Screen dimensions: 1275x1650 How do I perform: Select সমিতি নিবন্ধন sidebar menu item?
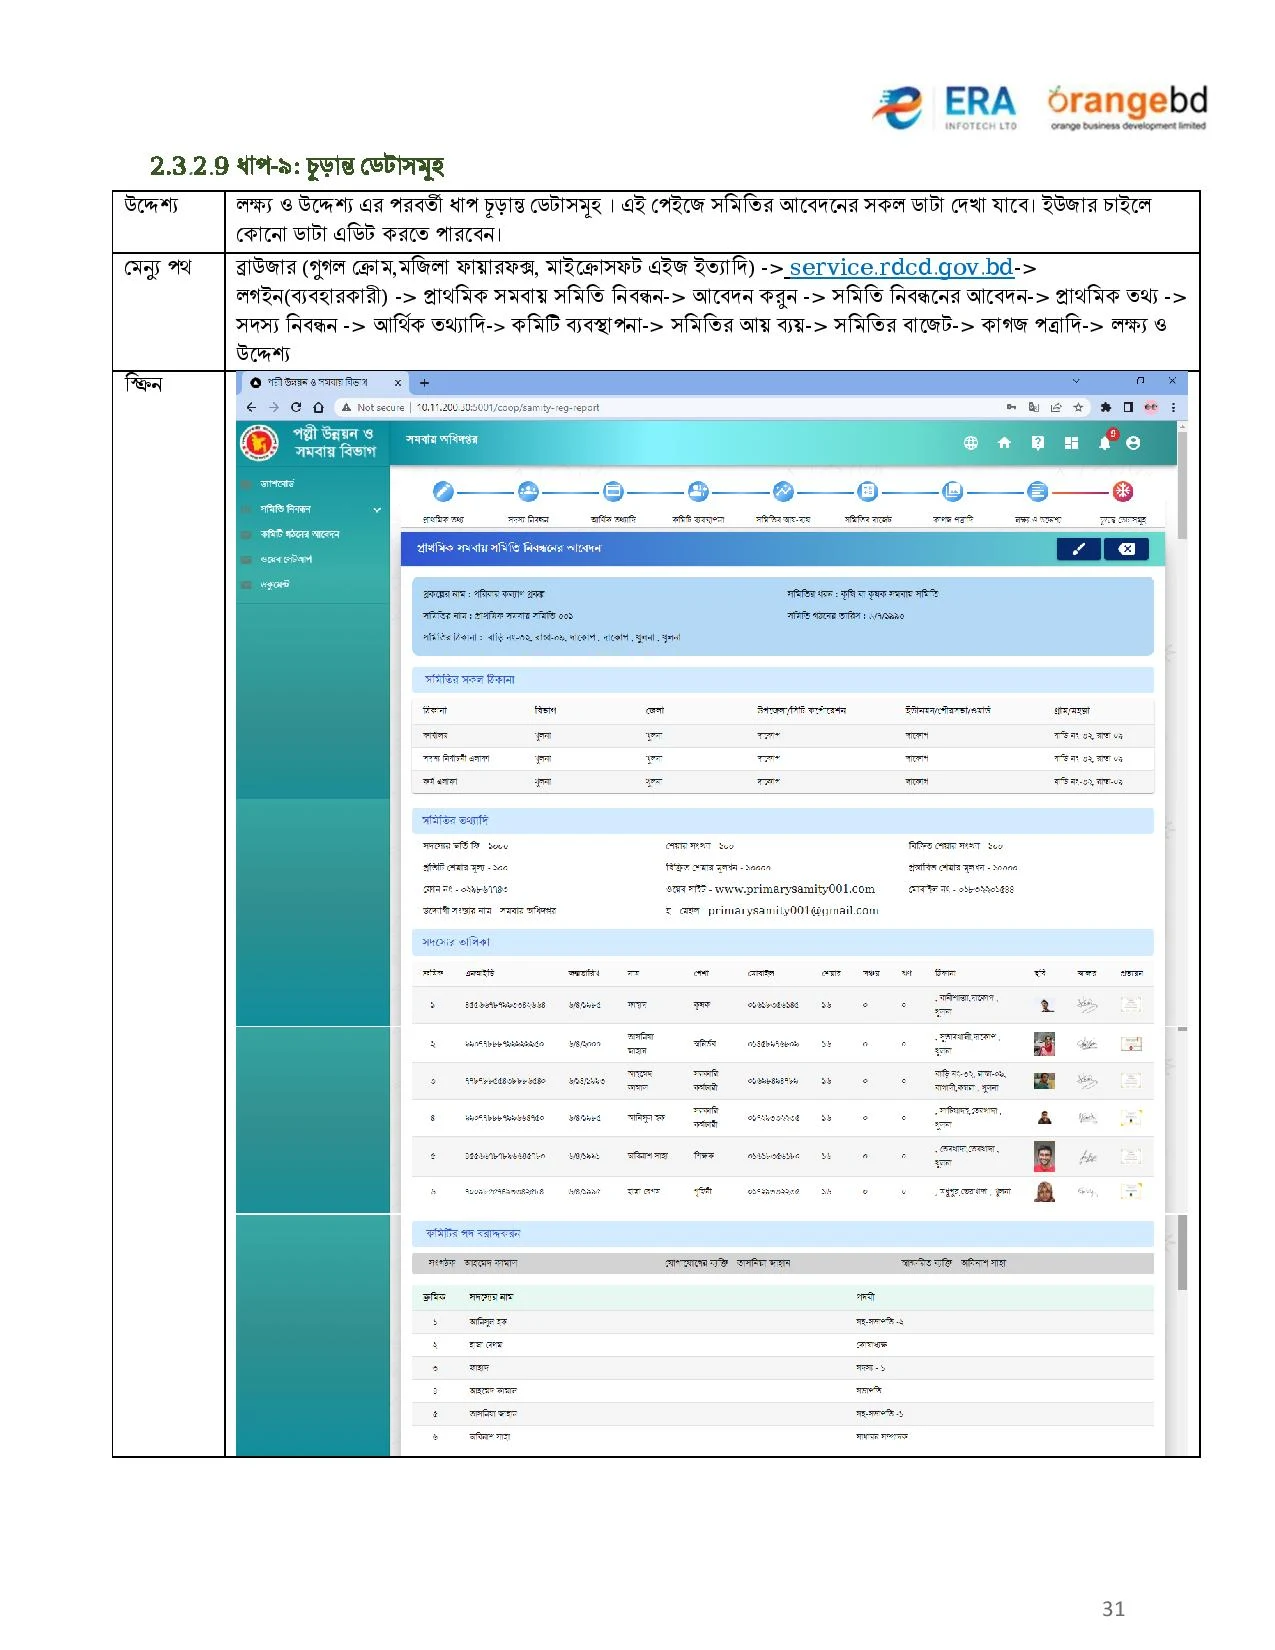tap(285, 509)
